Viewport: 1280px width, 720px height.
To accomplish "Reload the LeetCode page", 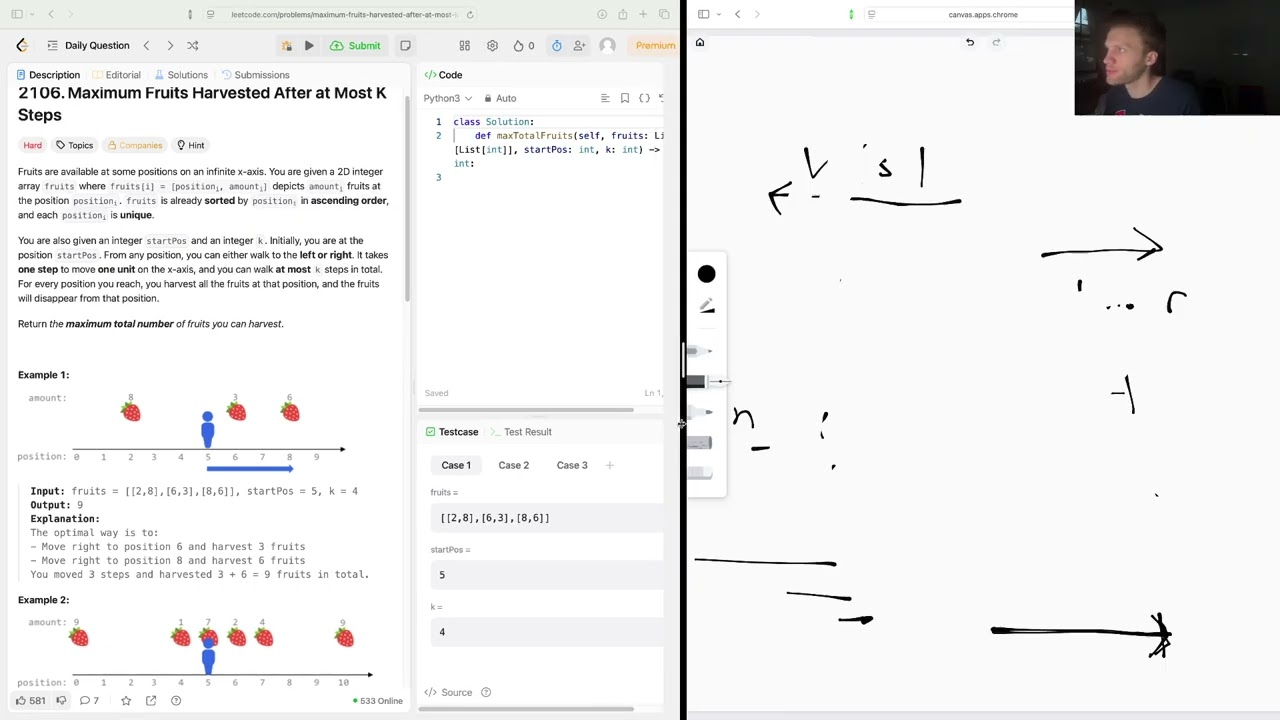I will [470, 14].
